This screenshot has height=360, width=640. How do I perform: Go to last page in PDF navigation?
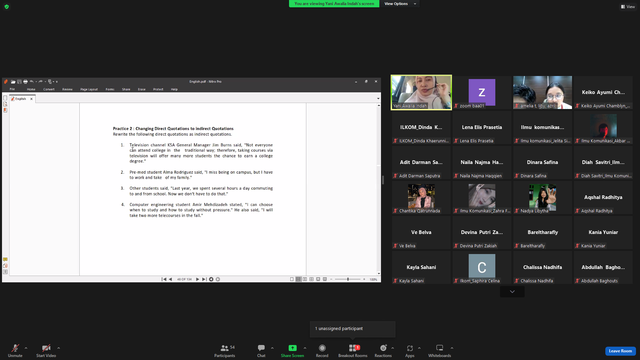coord(204,279)
